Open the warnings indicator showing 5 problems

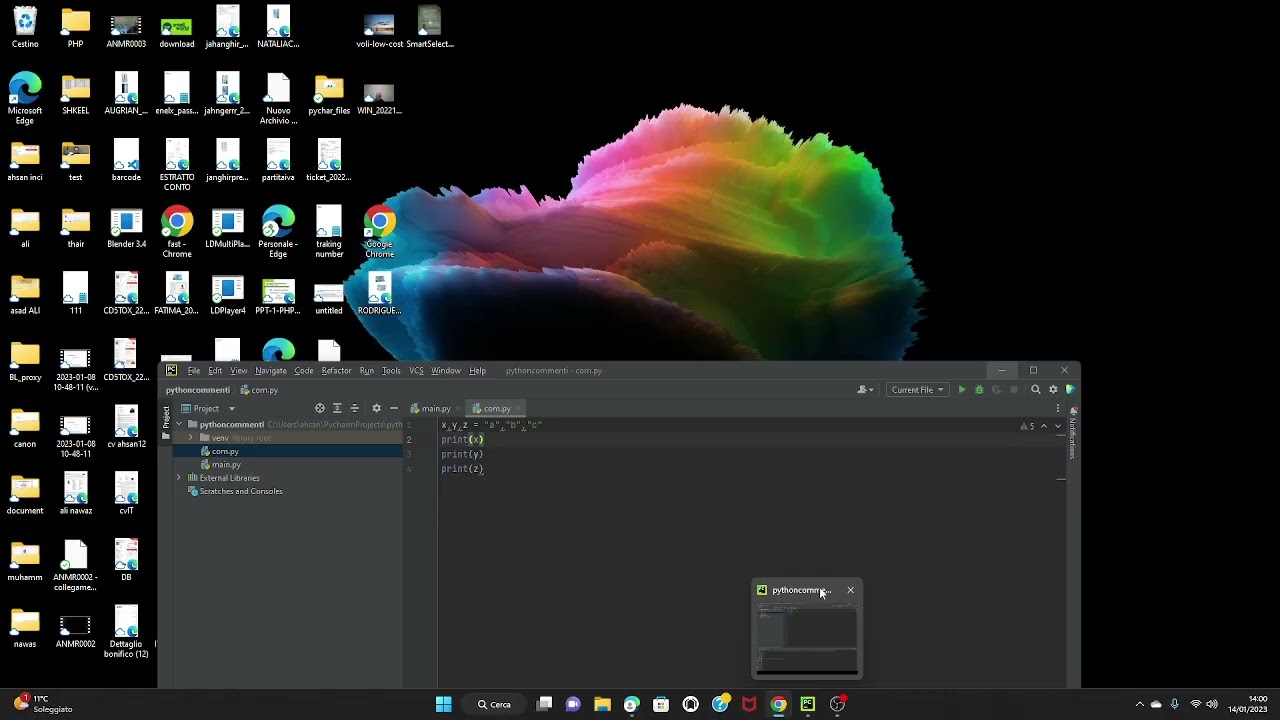click(1027, 426)
